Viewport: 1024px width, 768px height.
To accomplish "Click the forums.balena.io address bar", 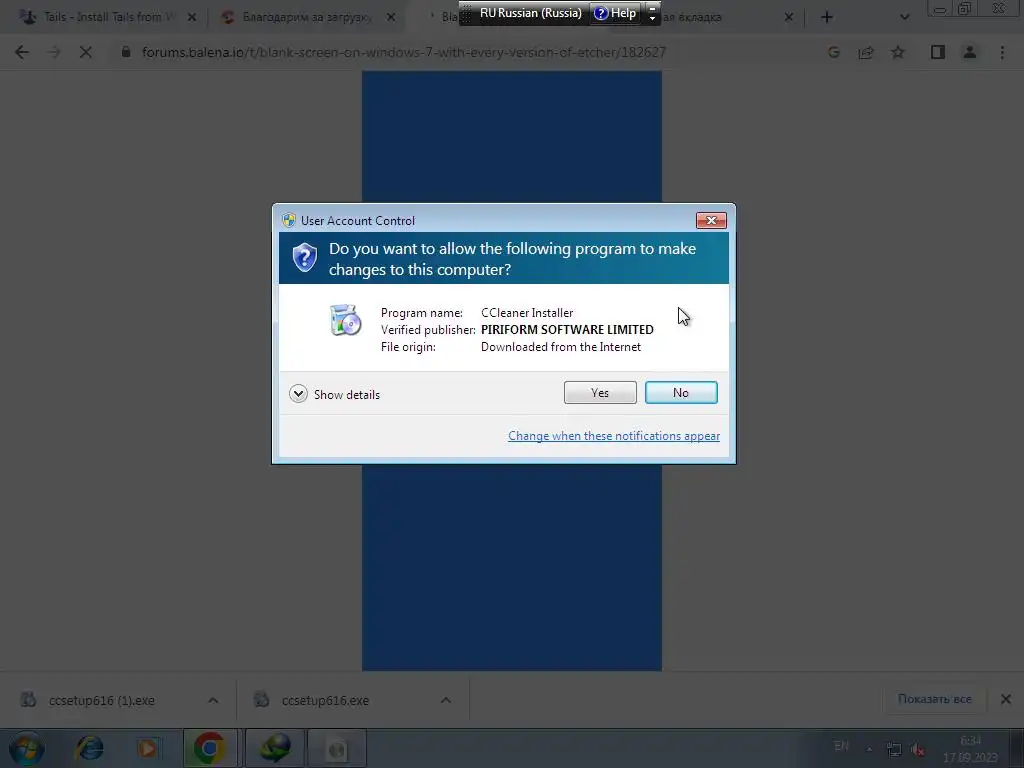I will [x=404, y=52].
